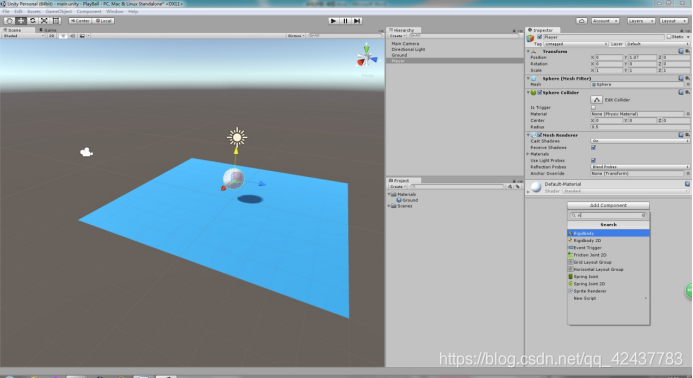Open the Cloud services icon
The image size is (693, 378).
pyautogui.click(x=581, y=21)
